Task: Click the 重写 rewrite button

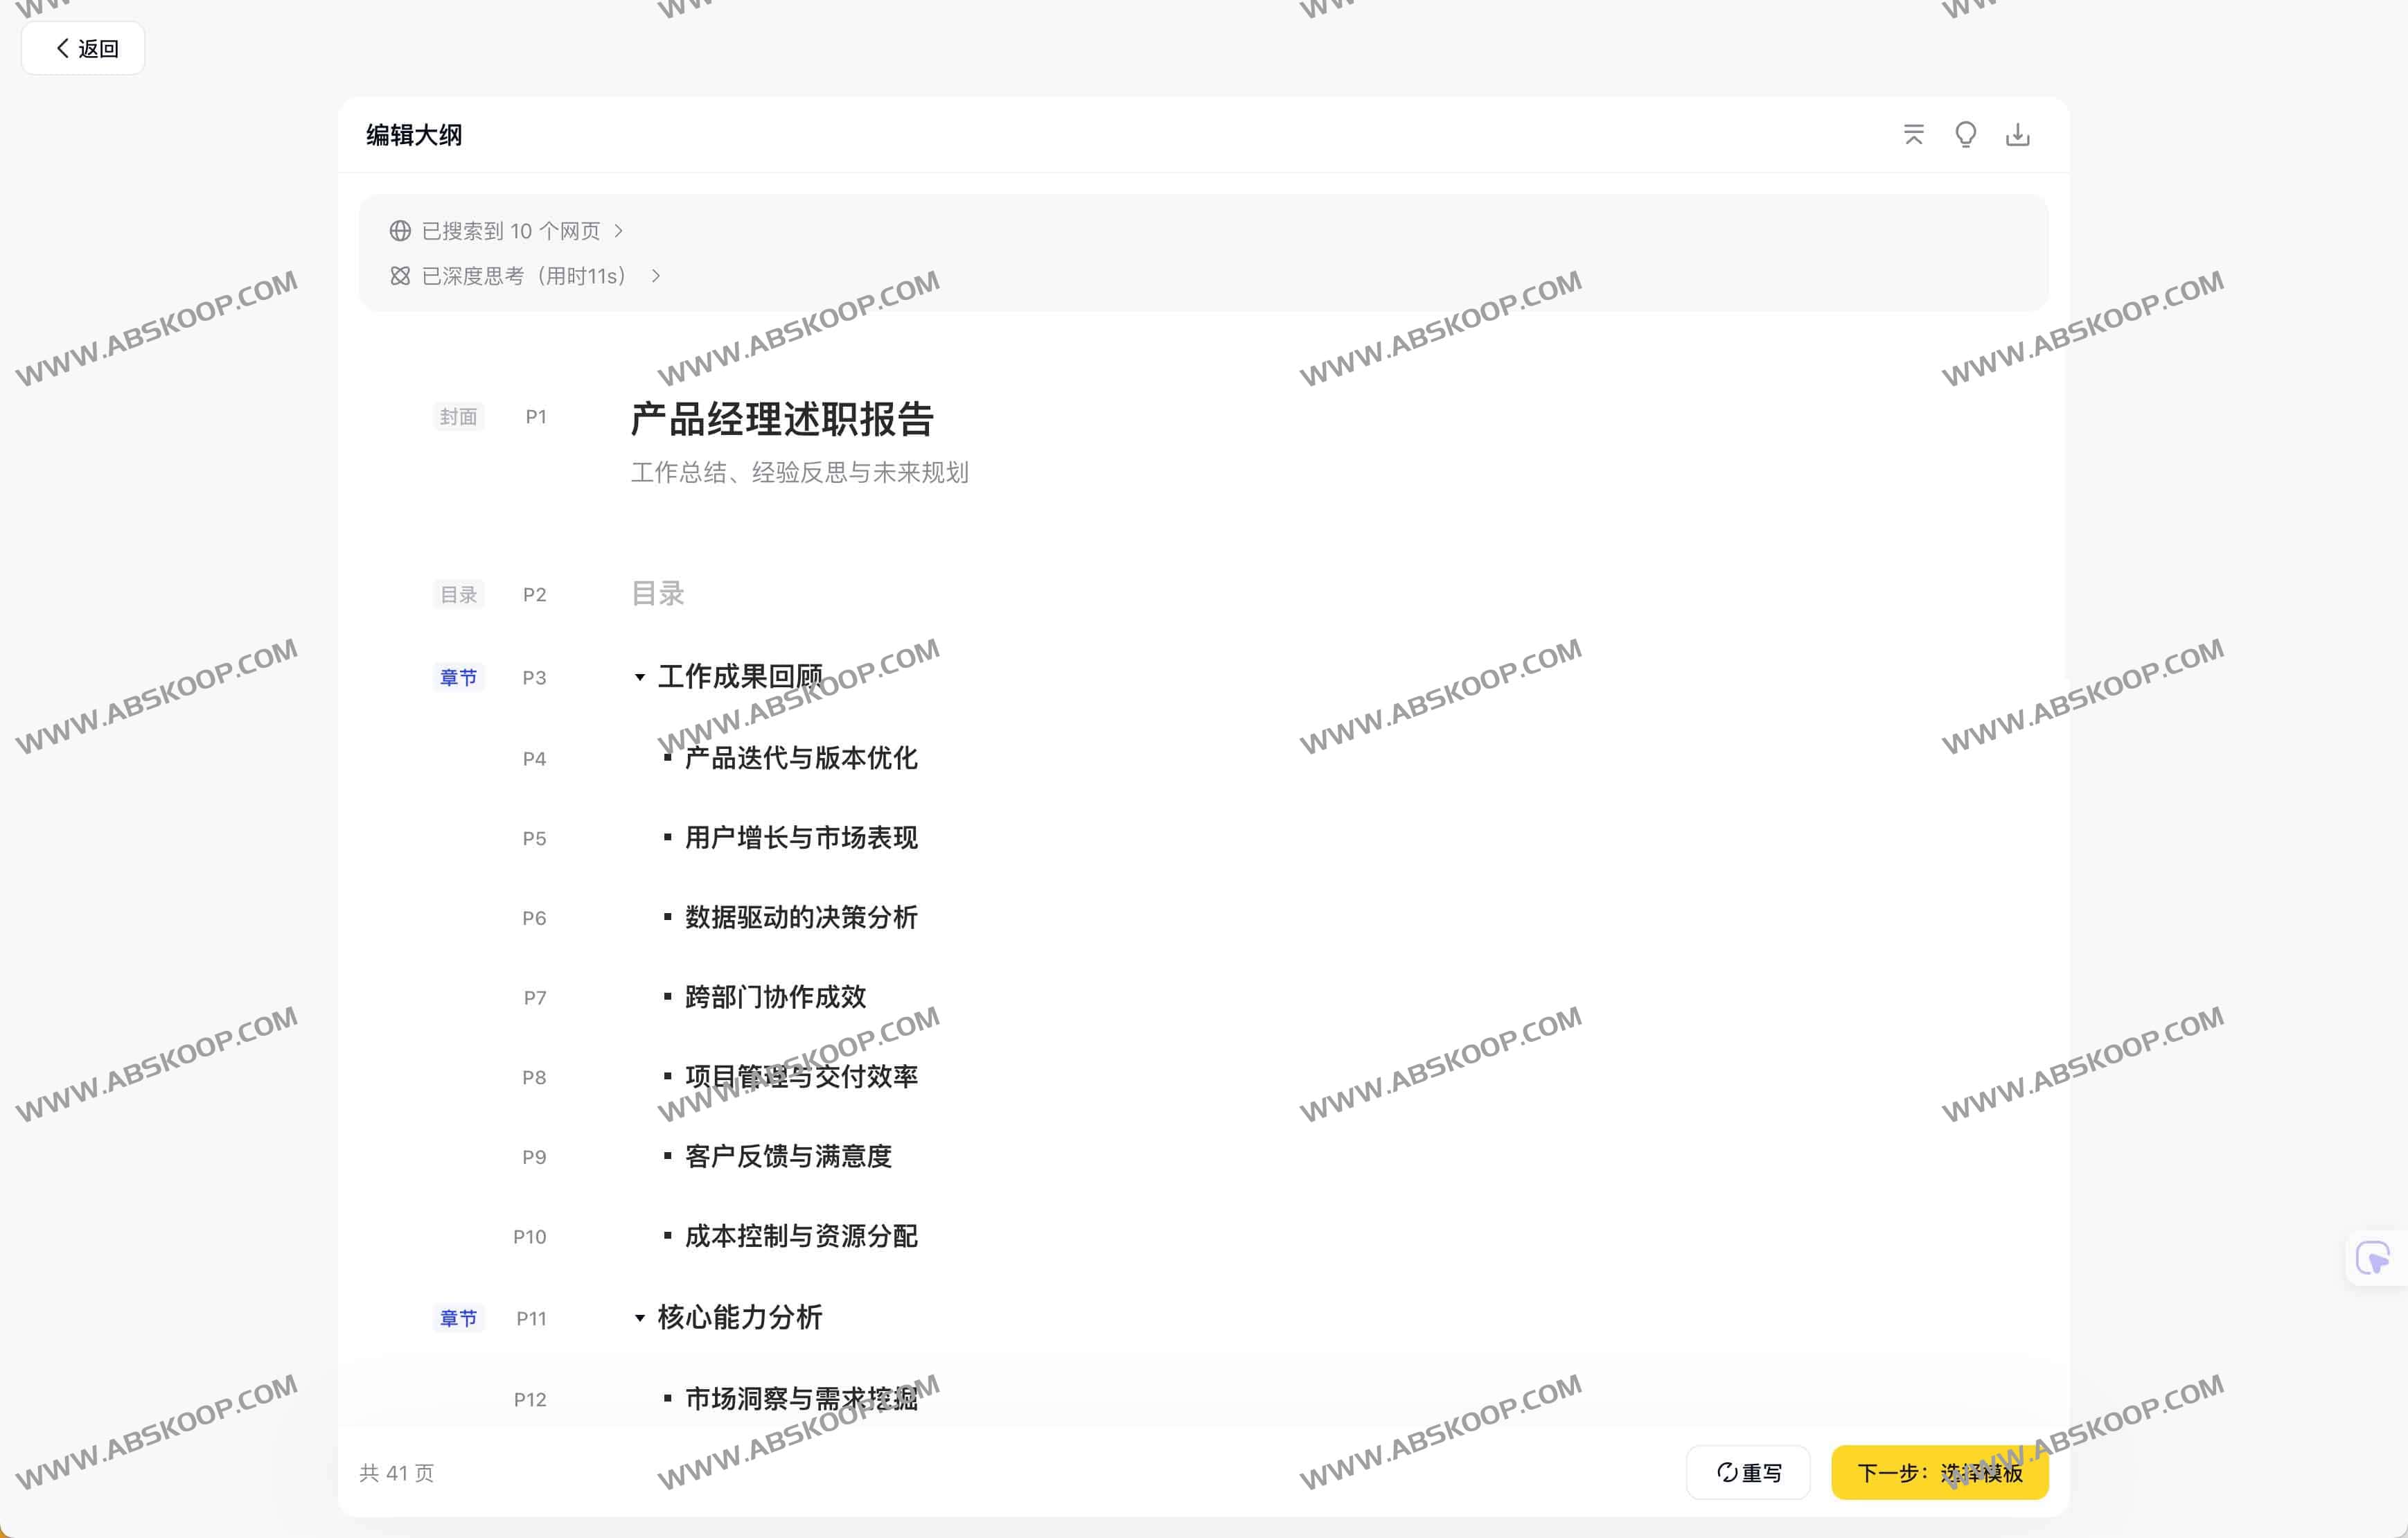Action: [x=1748, y=1472]
